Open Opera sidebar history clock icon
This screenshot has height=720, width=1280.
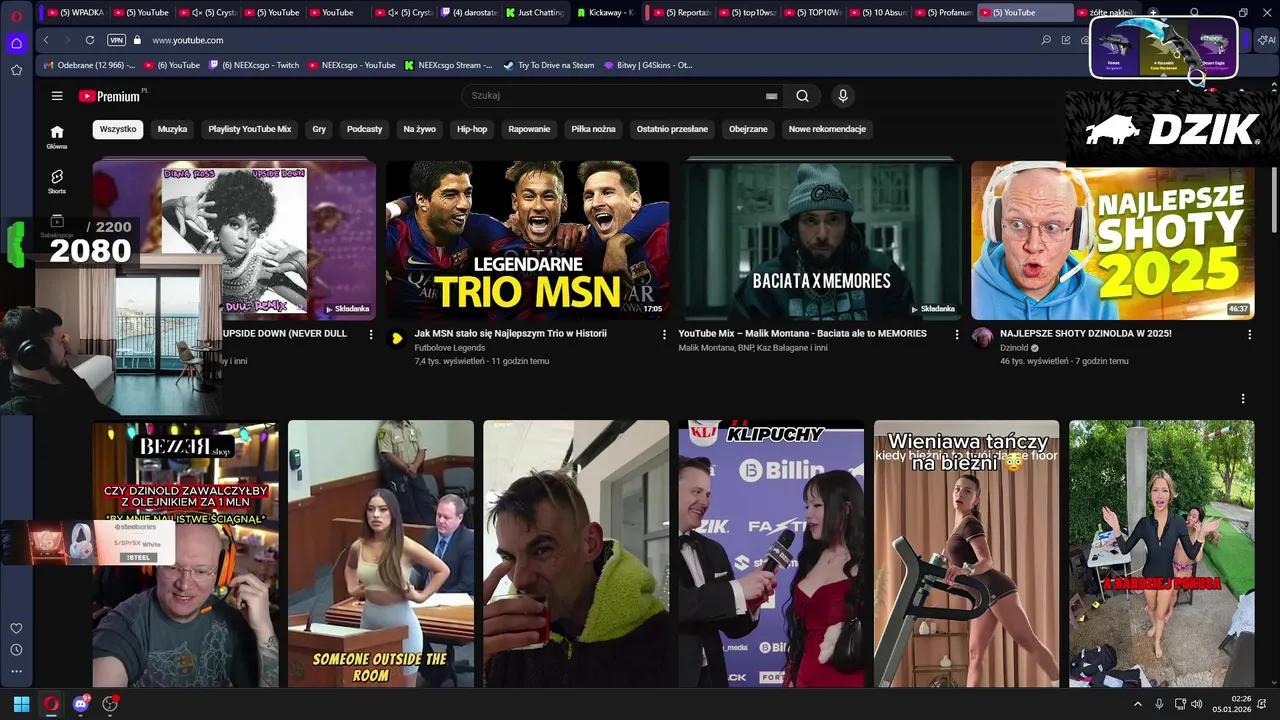16,650
